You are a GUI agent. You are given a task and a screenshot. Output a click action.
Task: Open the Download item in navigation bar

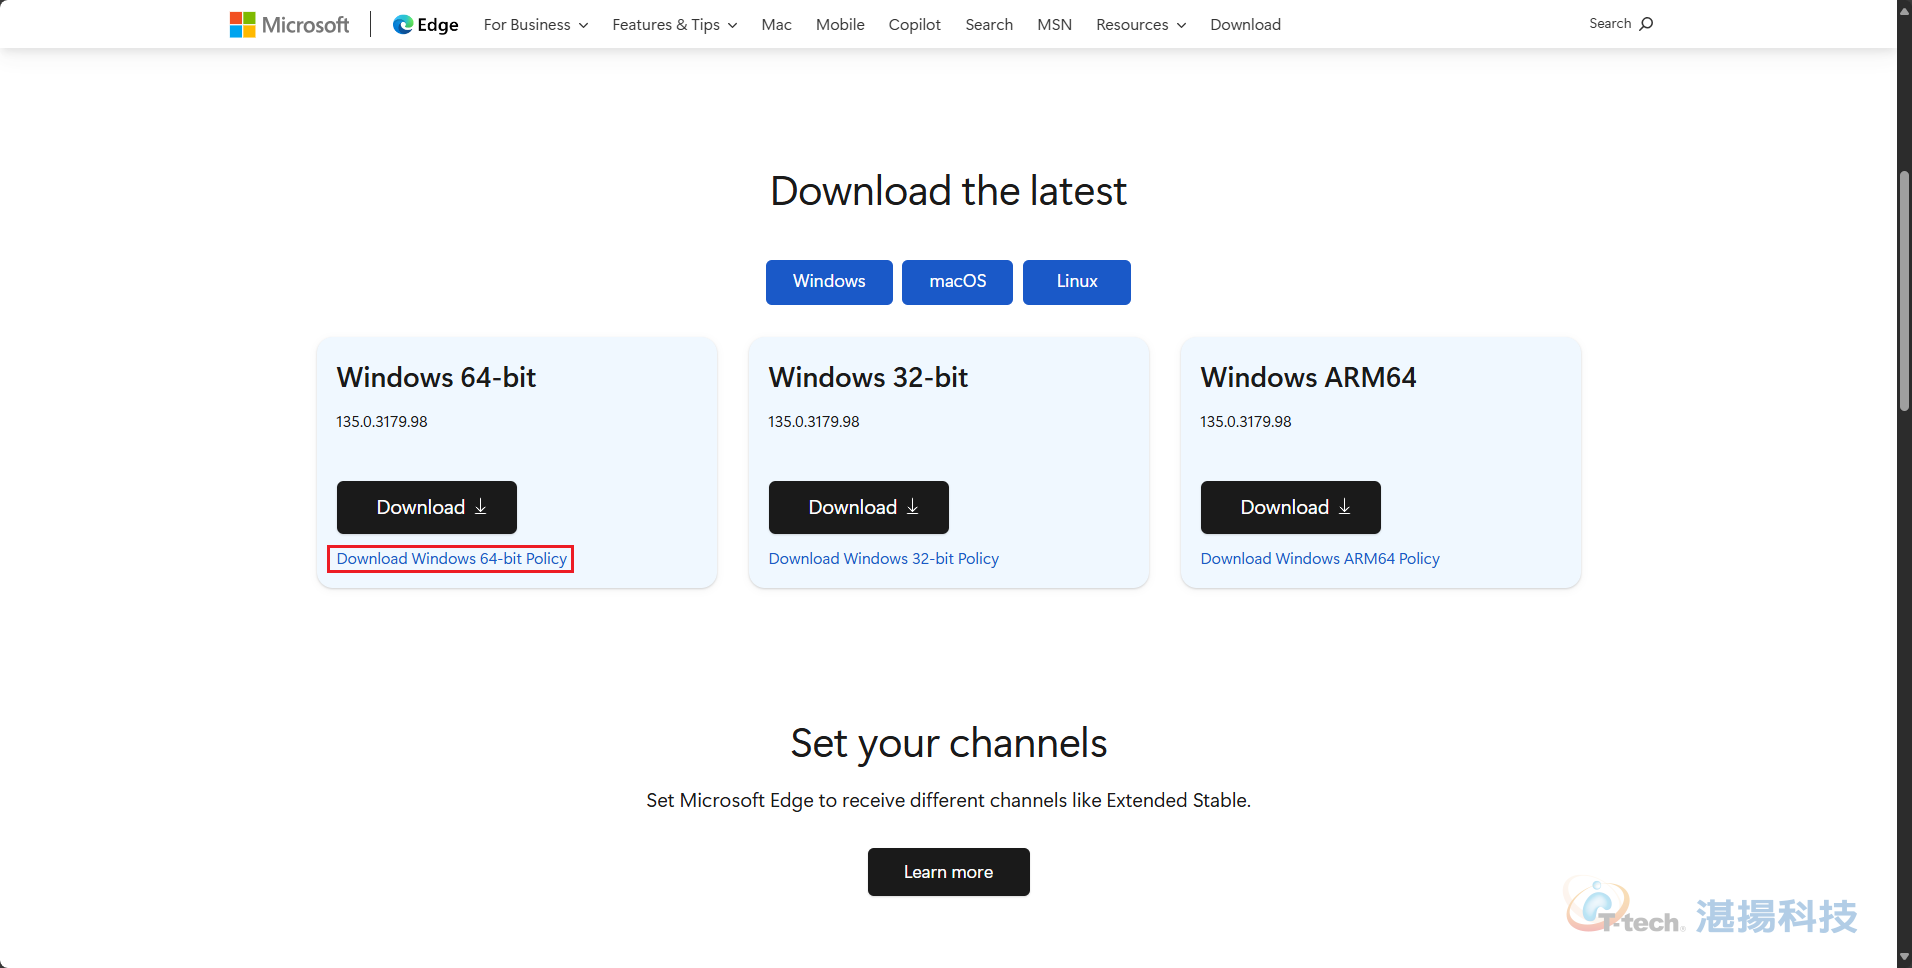(x=1245, y=24)
